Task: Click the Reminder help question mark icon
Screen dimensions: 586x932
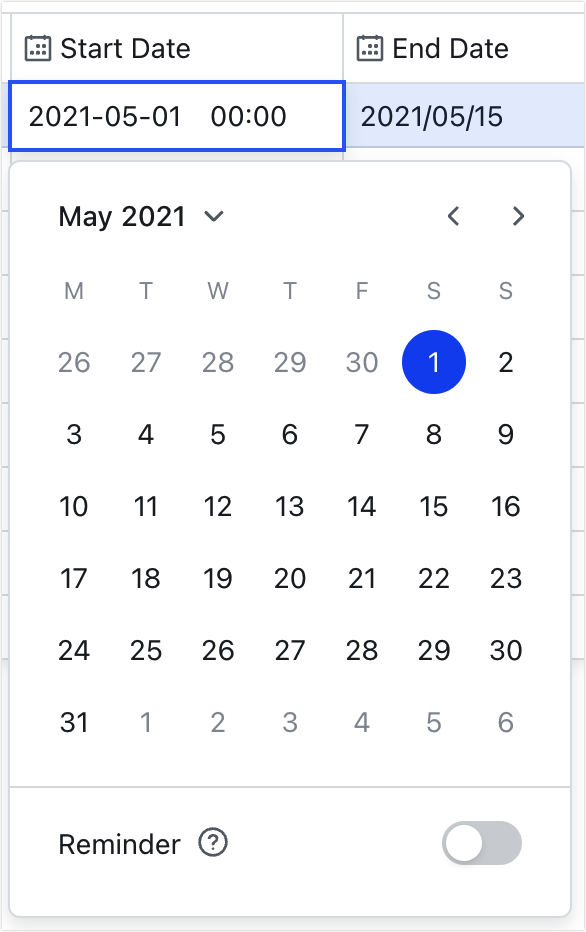Action: (214, 843)
